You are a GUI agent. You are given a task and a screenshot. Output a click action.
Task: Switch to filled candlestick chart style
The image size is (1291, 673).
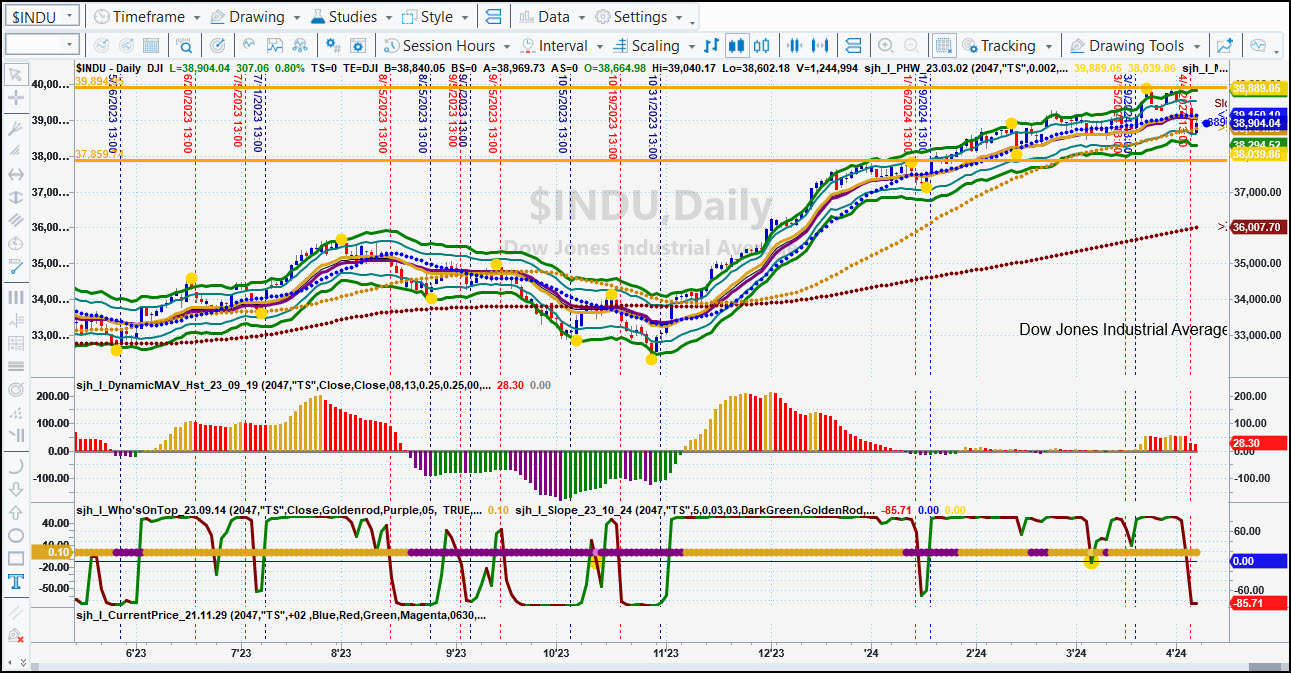click(737, 45)
